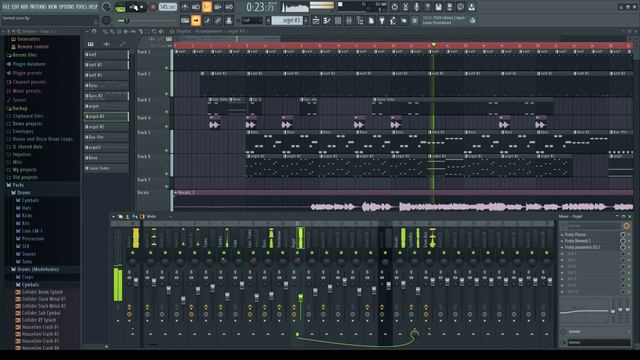The image size is (640, 360).
Task: Open Fruity Reeverb 2 slot arrow
Action: click(562, 241)
